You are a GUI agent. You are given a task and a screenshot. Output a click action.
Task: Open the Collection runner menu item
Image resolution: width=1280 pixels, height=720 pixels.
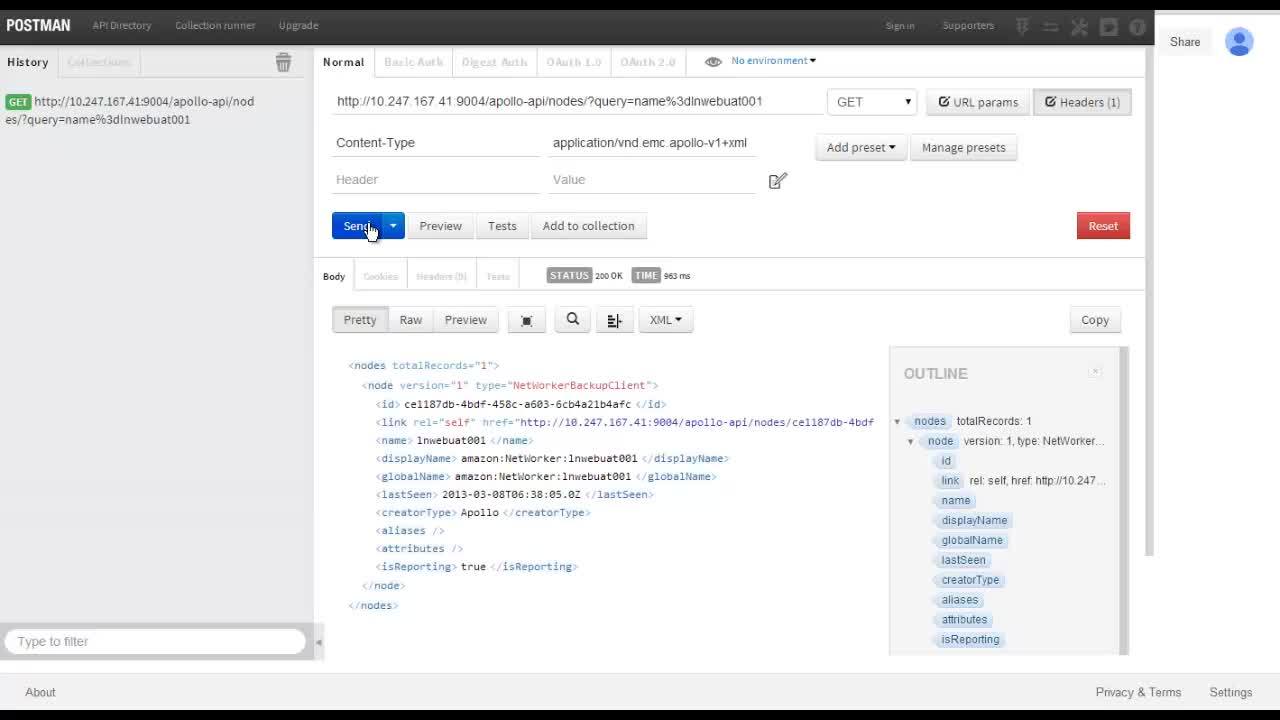pyautogui.click(x=215, y=25)
